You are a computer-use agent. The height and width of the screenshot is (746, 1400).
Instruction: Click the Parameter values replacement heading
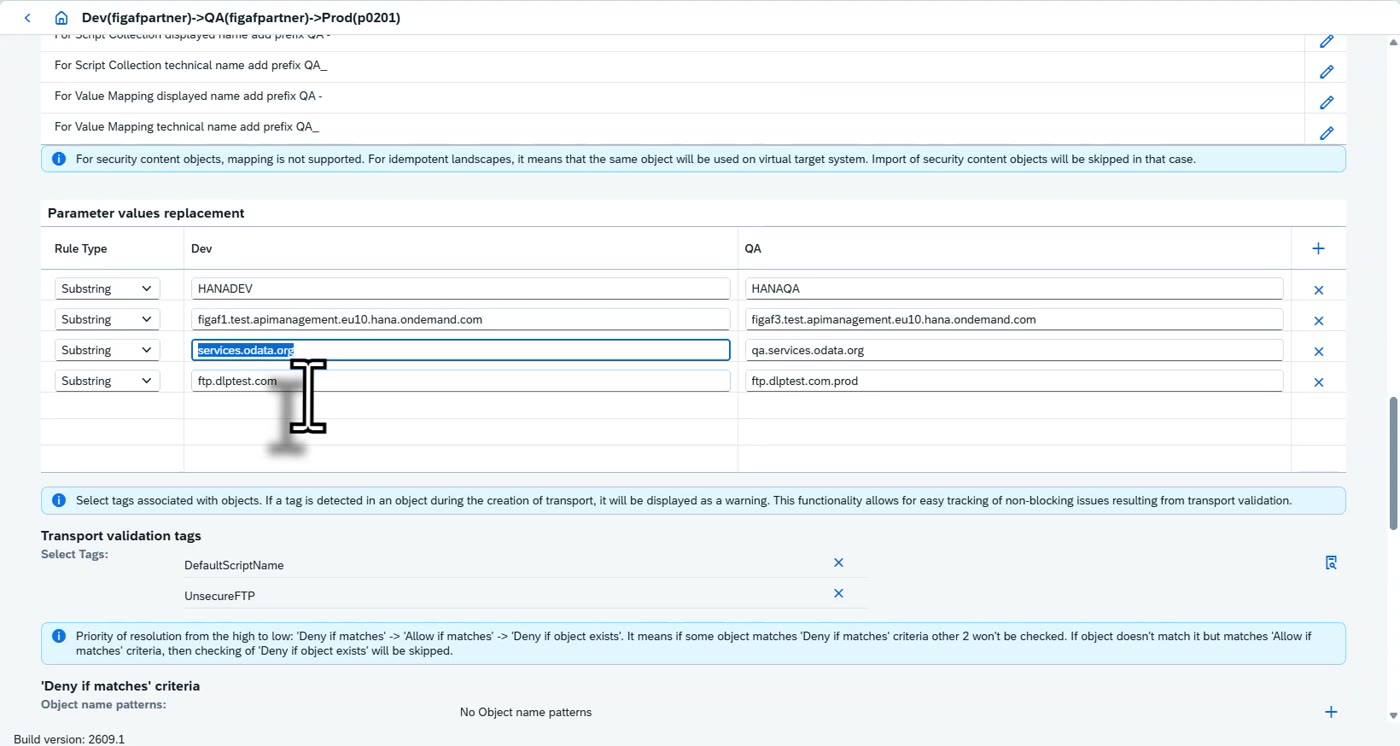(x=146, y=213)
